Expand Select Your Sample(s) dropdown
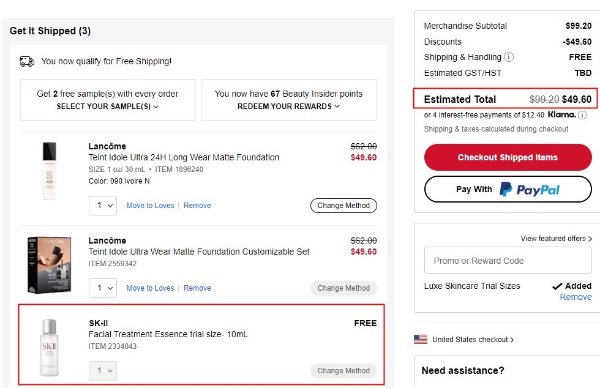This screenshot has height=388, width=600. click(108, 106)
